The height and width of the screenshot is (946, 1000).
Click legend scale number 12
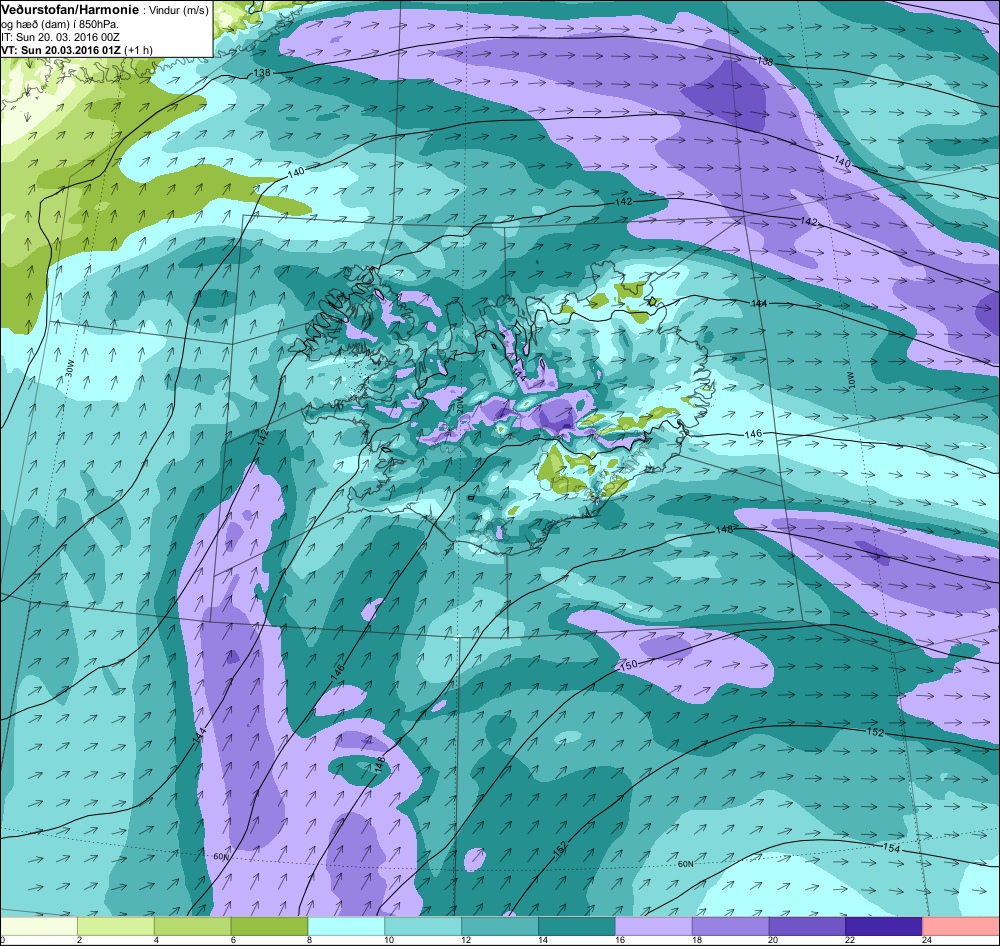466,940
